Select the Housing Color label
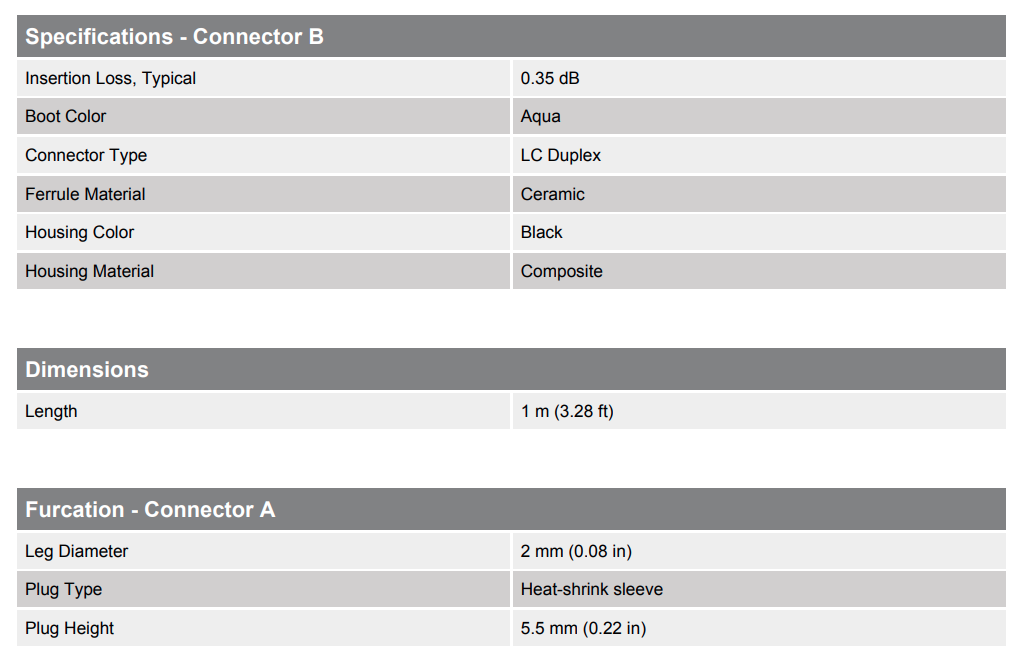The height and width of the screenshot is (662, 1017). pyautogui.click(x=80, y=233)
